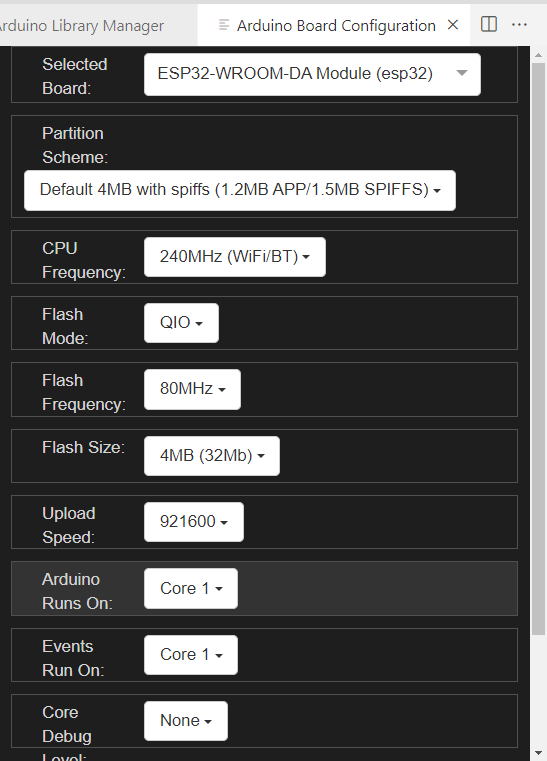Change CPU Frequency 240MHz dropdown
The width and height of the screenshot is (547, 761).
click(234, 257)
